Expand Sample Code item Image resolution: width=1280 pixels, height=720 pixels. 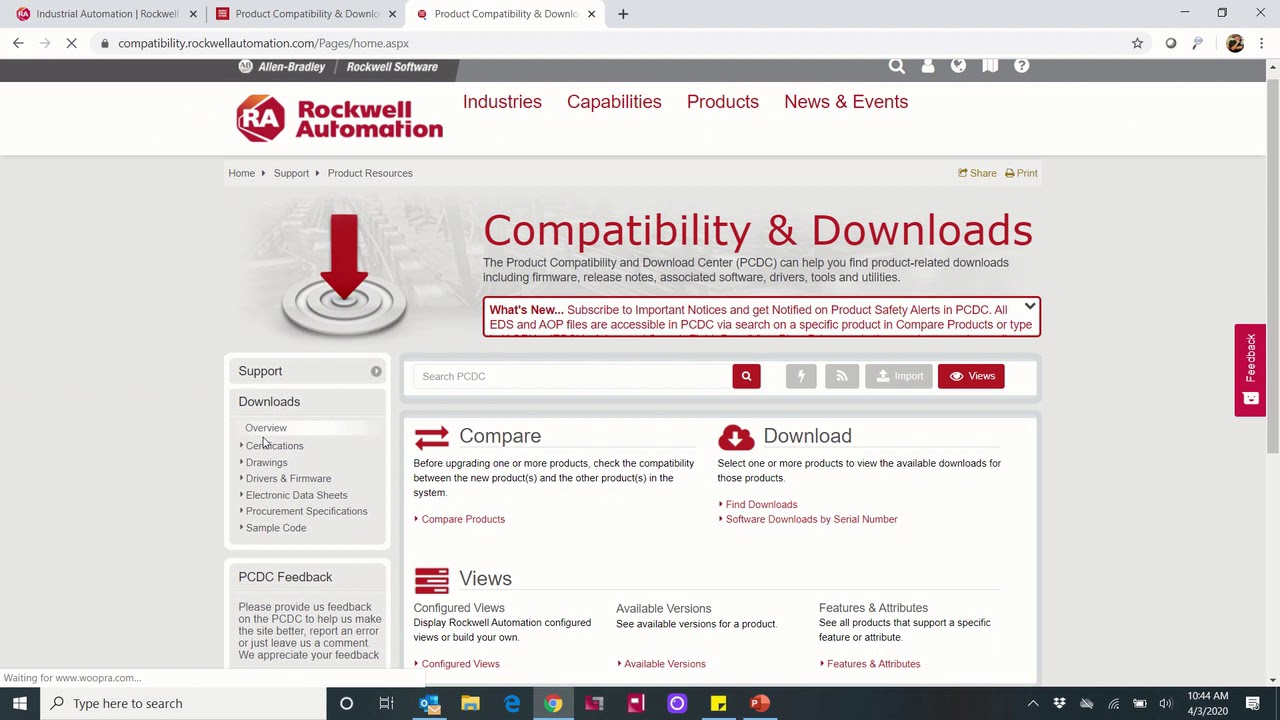274,528
